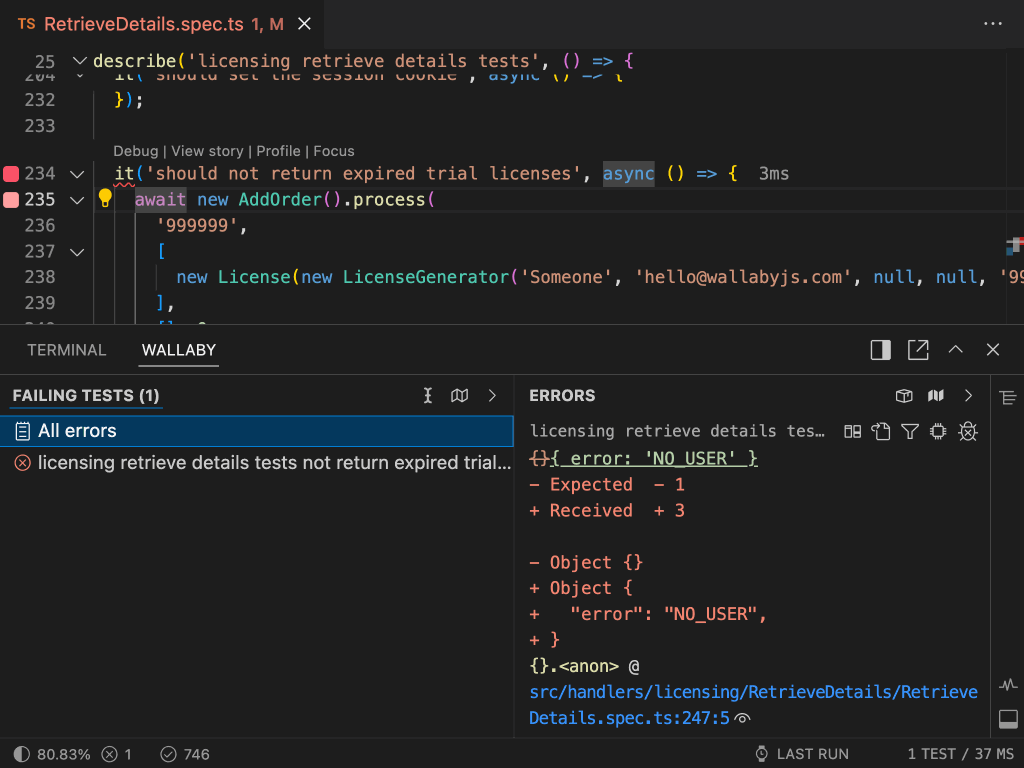Screen dimensions: 1024x768
Task: Collapse the fold arrow on line 237
Action: [77, 252]
